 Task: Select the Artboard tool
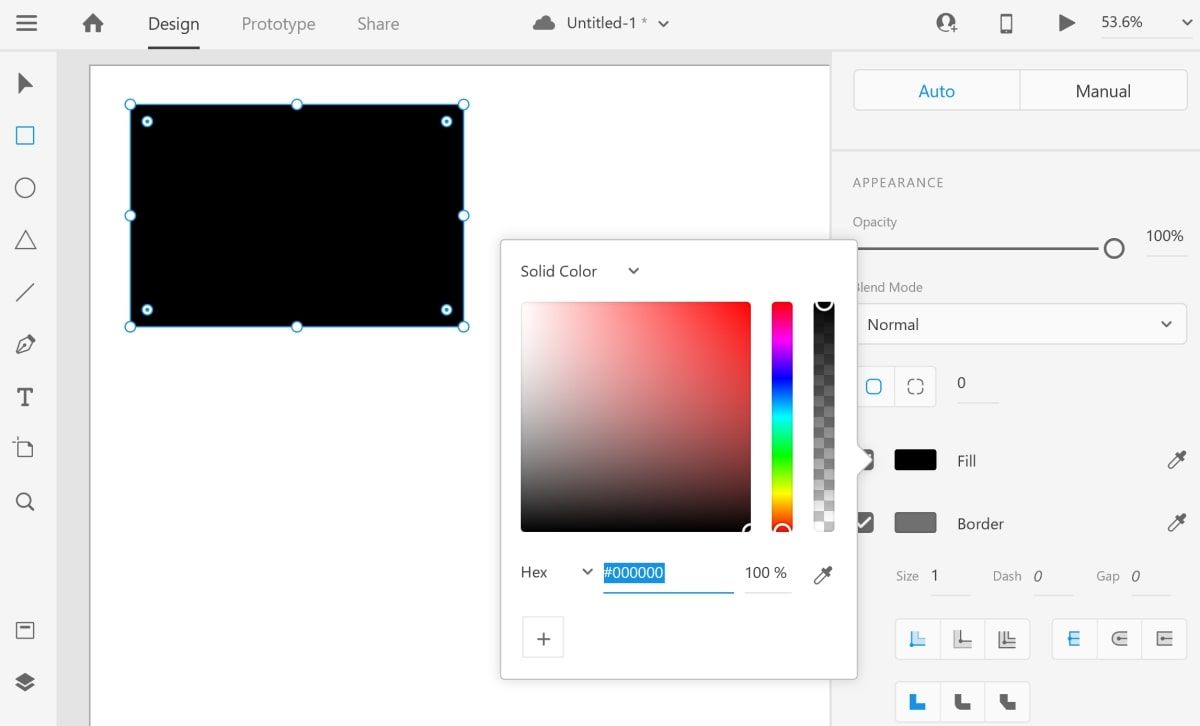point(24,448)
